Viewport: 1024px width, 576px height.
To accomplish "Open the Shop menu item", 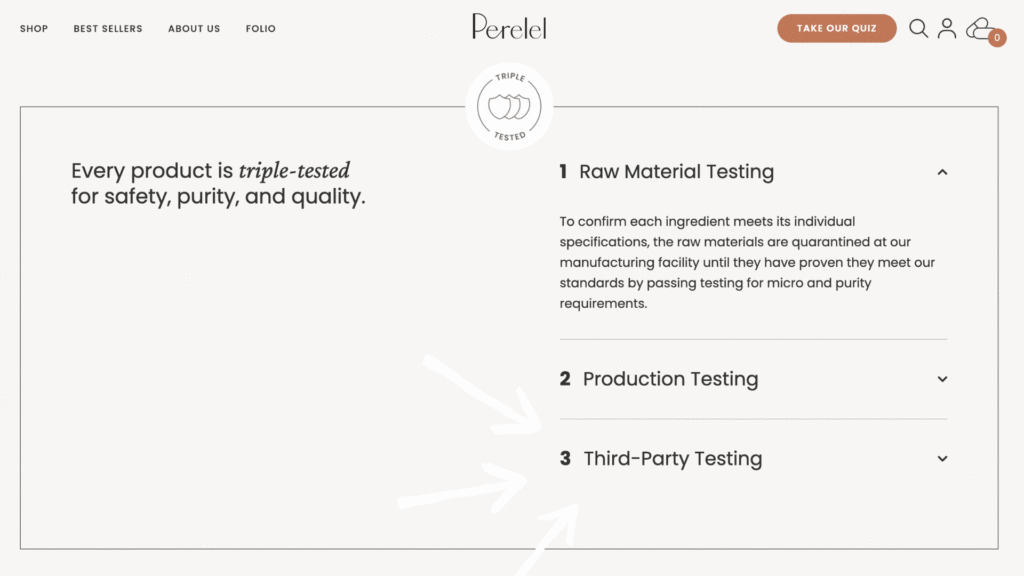I will (x=34, y=29).
